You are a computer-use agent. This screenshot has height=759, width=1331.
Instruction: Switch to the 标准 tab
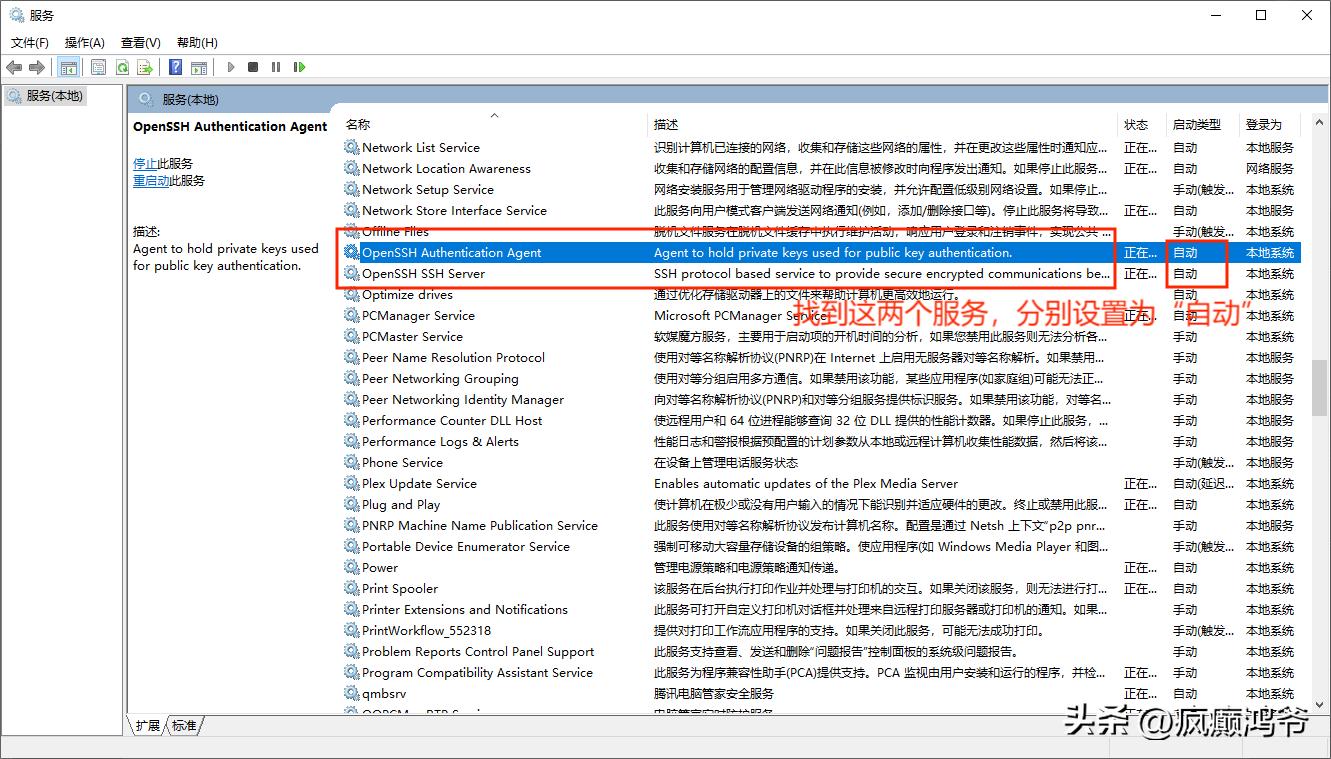click(184, 726)
